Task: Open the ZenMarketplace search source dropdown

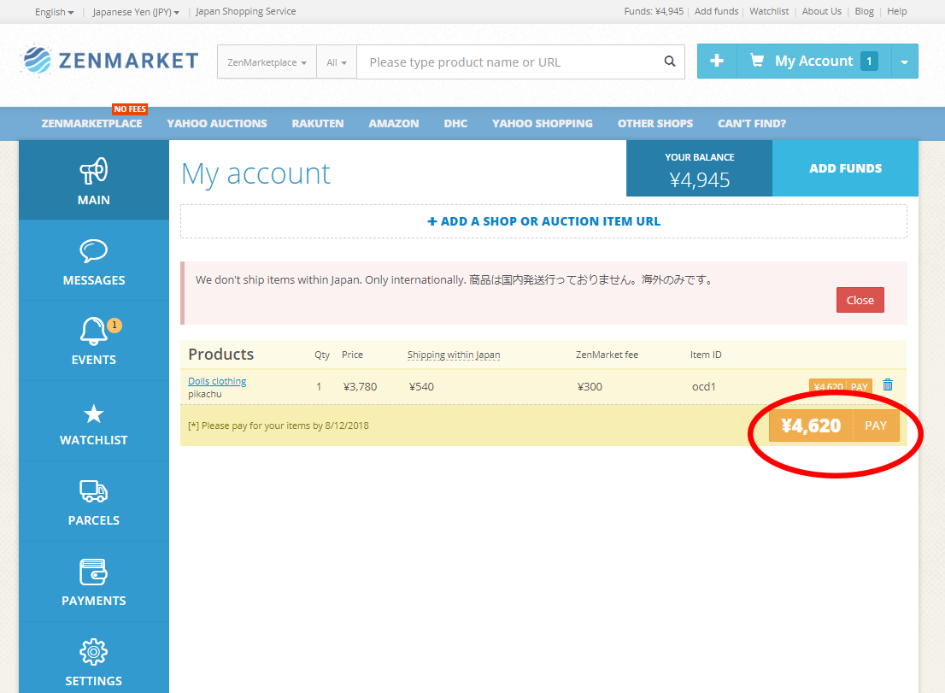Action: [266, 62]
